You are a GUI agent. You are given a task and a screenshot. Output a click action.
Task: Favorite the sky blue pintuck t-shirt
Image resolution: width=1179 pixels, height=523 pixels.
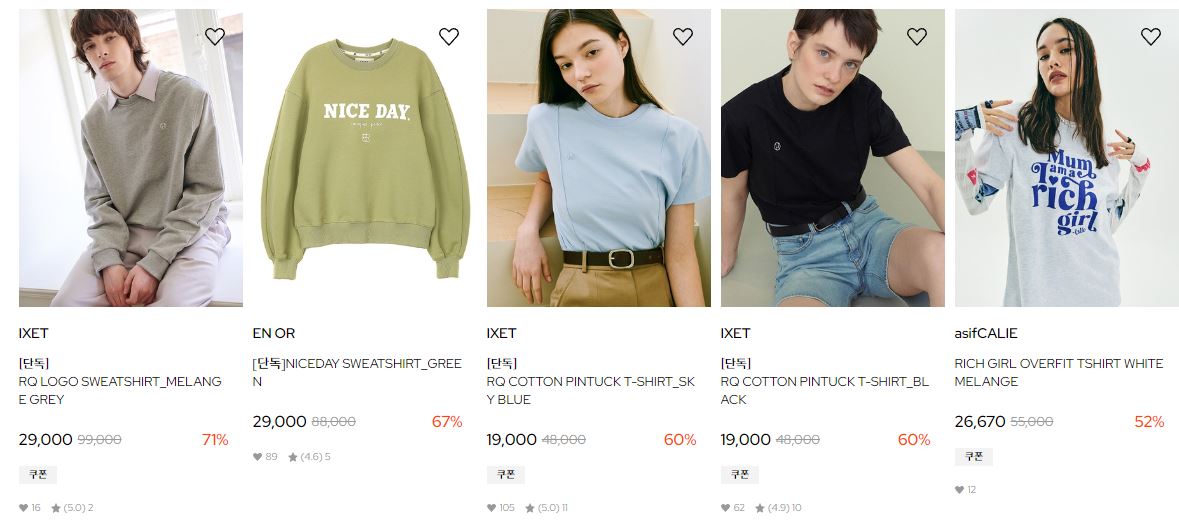point(683,36)
